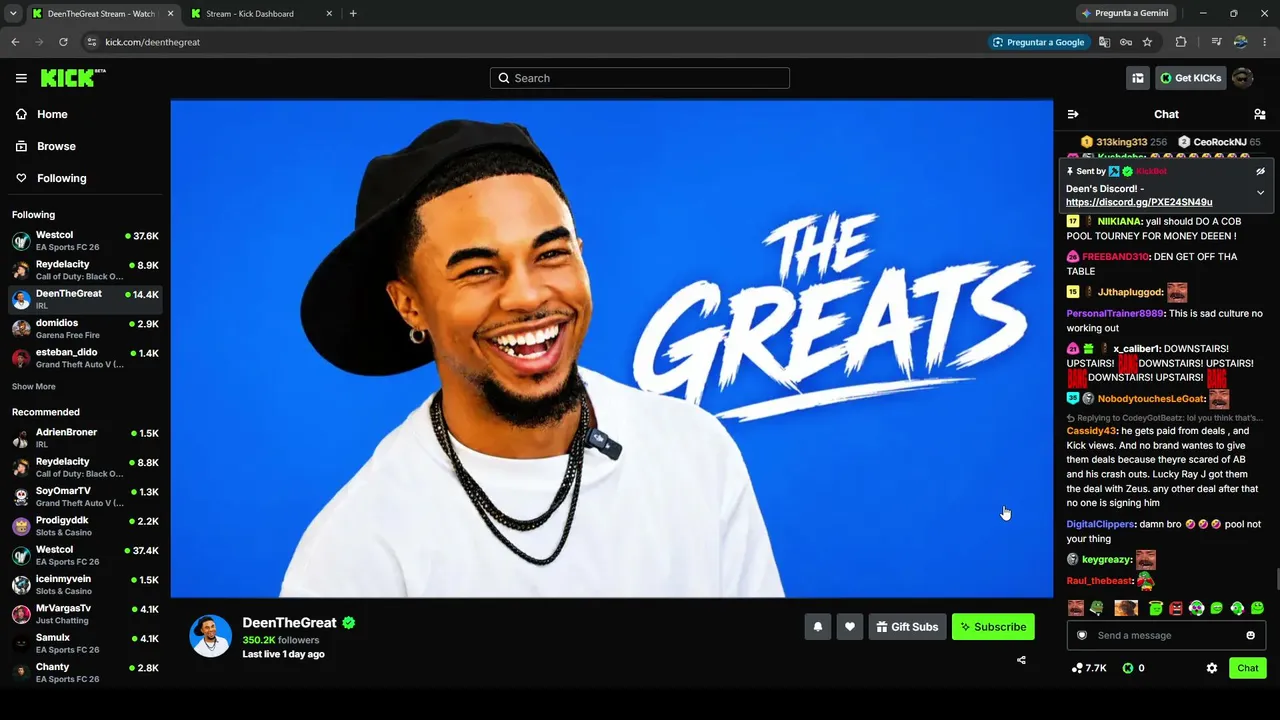The height and width of the screenshot is (720, 1280).
Task: Open the Chrome three-dot menu
Action: 1264,42
